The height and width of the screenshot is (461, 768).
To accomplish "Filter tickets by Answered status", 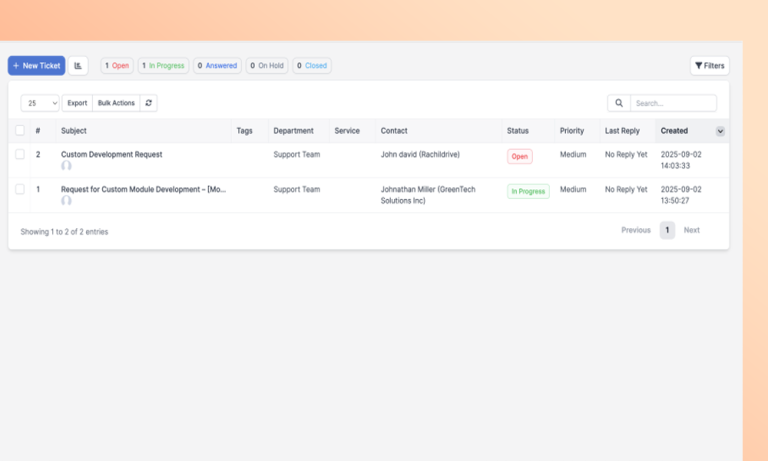I will [217, 66].
